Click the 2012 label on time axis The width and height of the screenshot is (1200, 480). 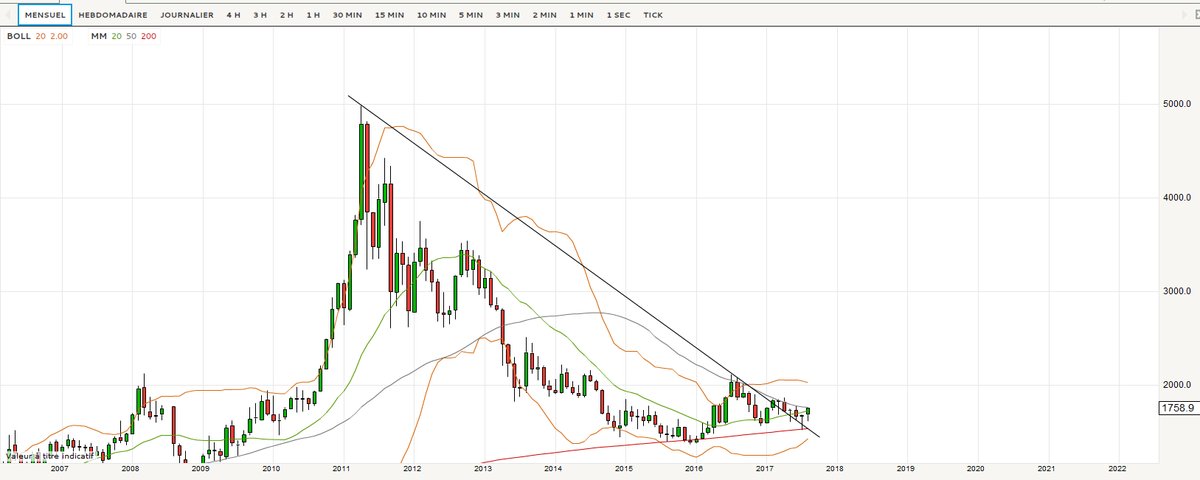coord(411,468)
